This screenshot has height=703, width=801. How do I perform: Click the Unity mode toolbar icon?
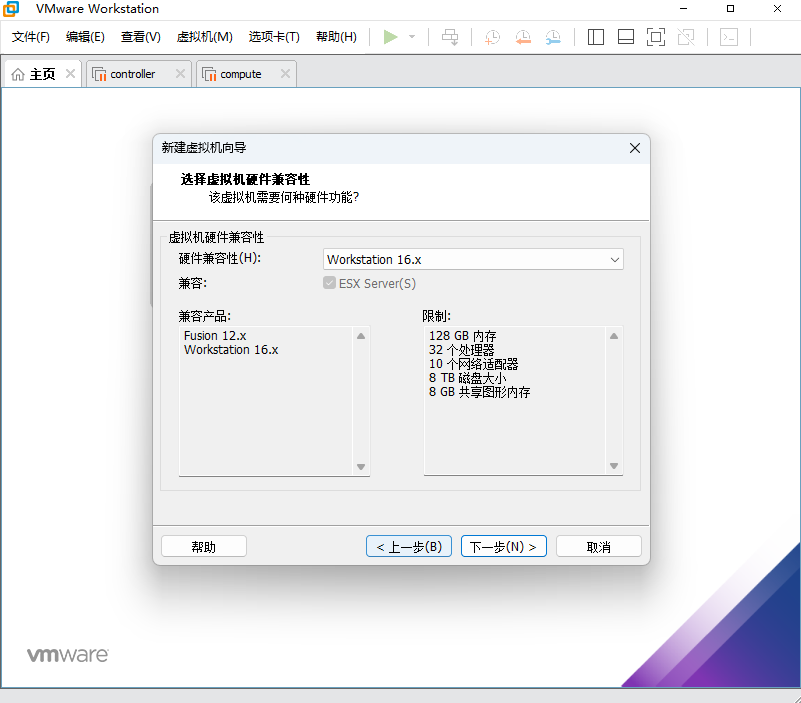[686, 37]
